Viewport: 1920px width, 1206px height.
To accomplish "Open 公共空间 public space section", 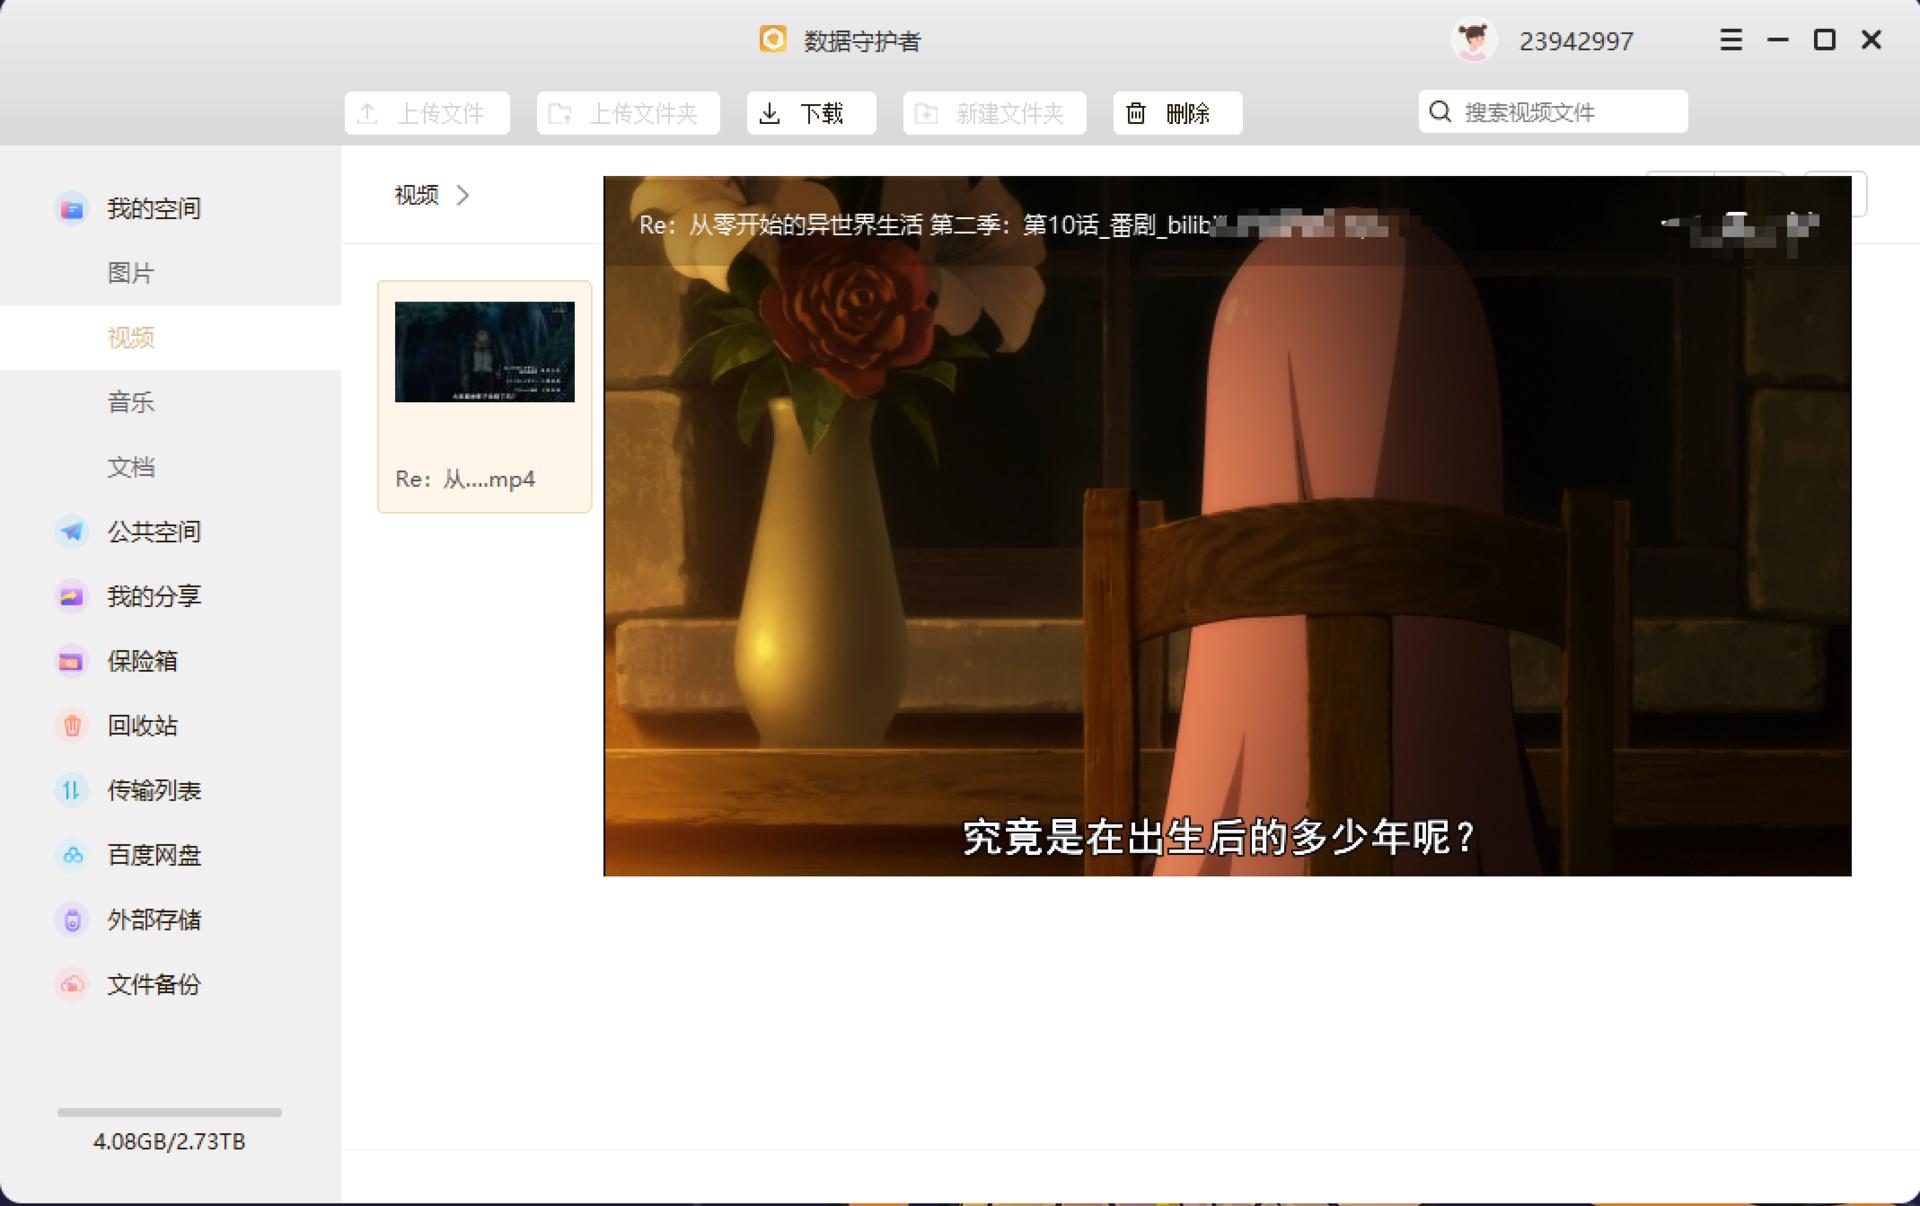I will coord(154,532).
